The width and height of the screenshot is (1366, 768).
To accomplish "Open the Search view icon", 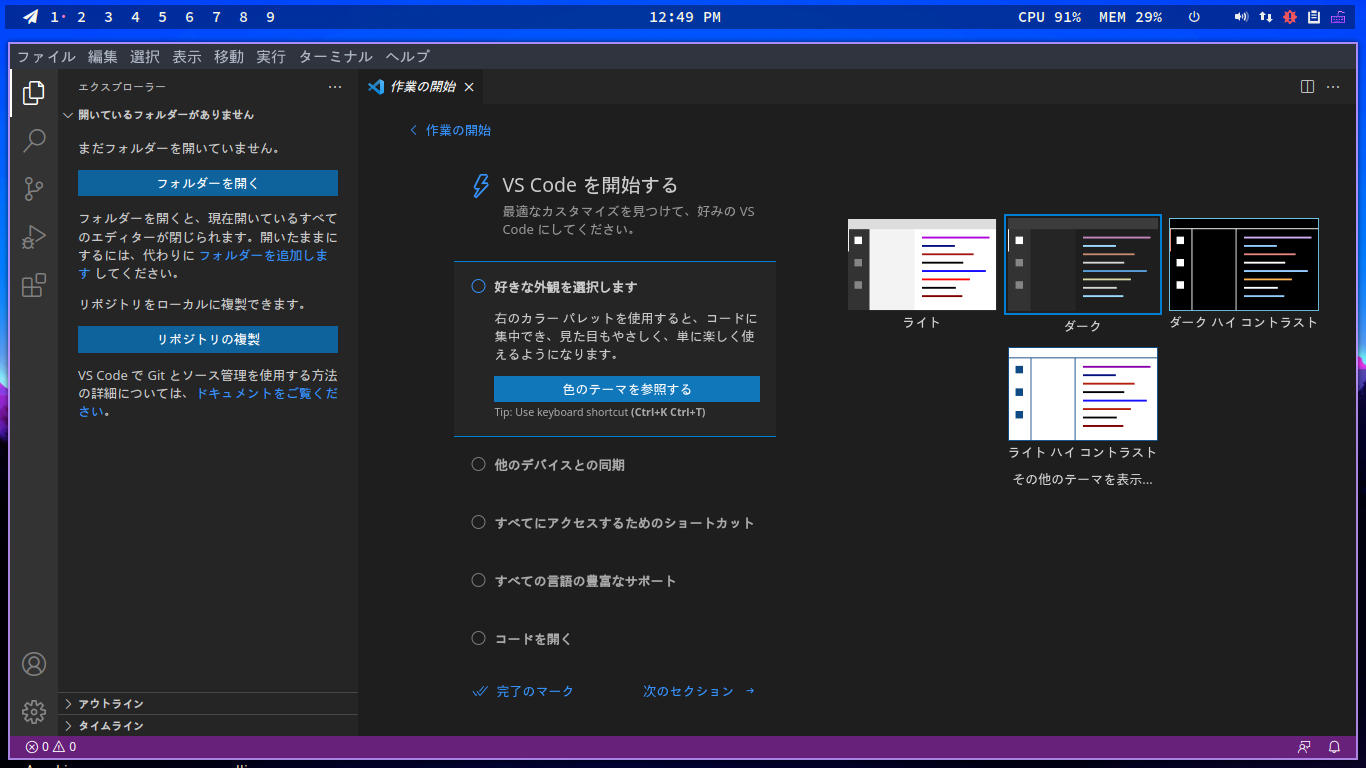I will (x=34, y=140).
